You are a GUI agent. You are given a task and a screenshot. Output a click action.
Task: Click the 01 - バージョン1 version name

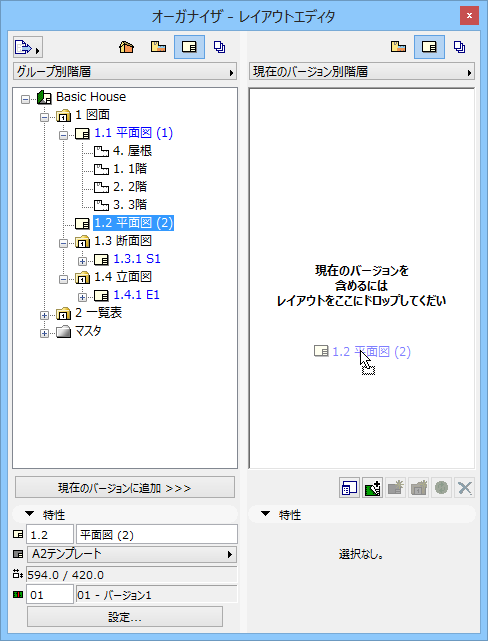(x=157, y=594)
